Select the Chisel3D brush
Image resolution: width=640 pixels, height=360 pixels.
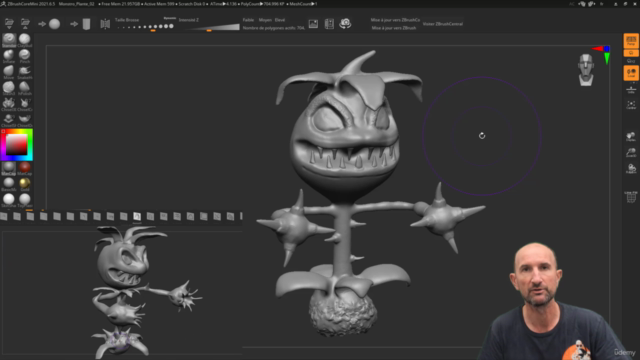pos(9,104)
